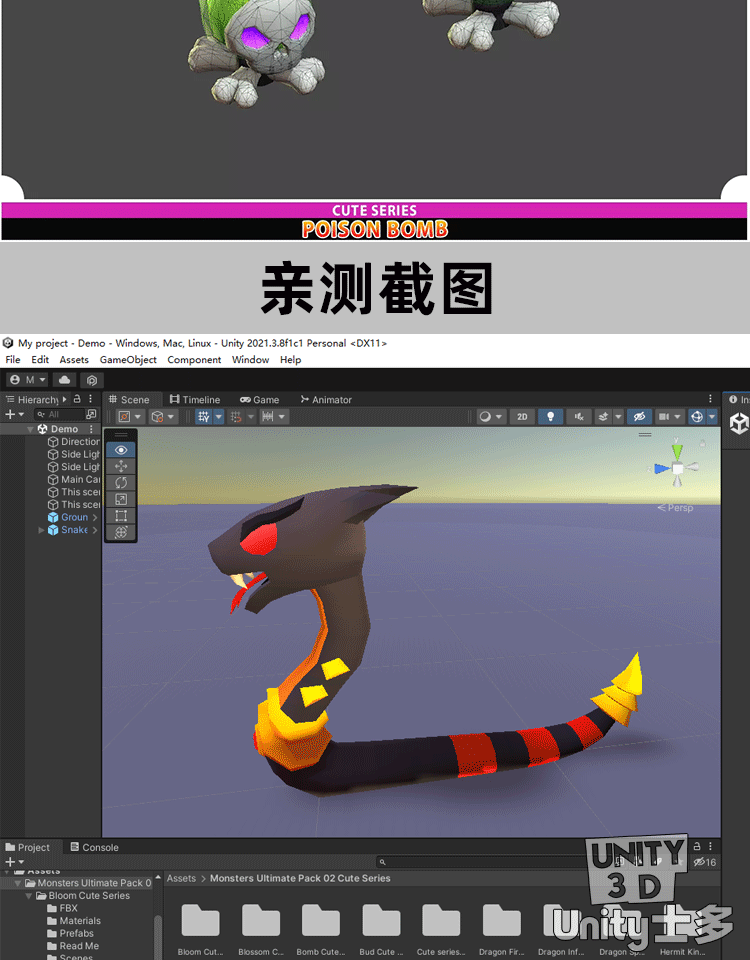The image size is (750, 960).
Task: Toggle 2D view mode
Action: click(522, 417)
